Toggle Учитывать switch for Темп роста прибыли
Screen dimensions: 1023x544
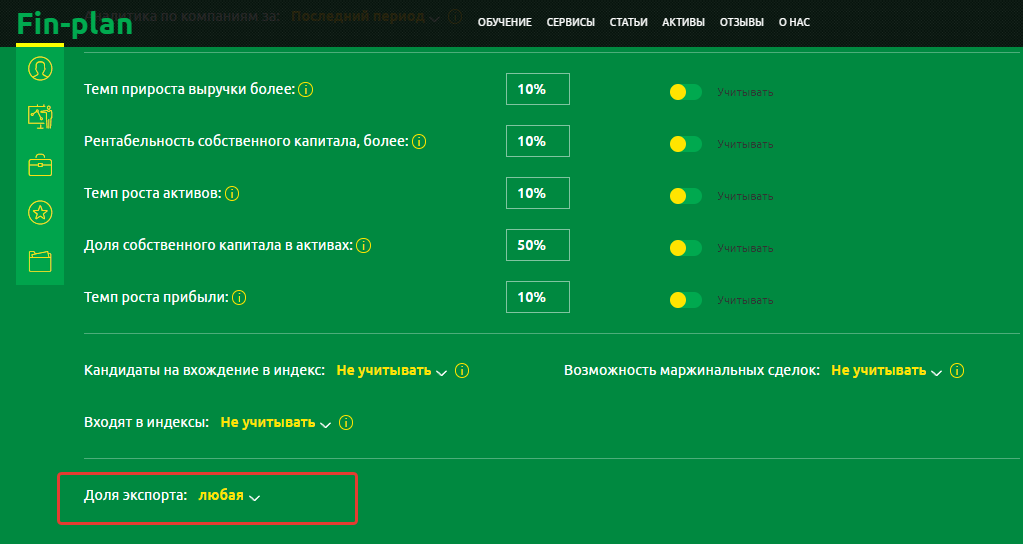685,300
